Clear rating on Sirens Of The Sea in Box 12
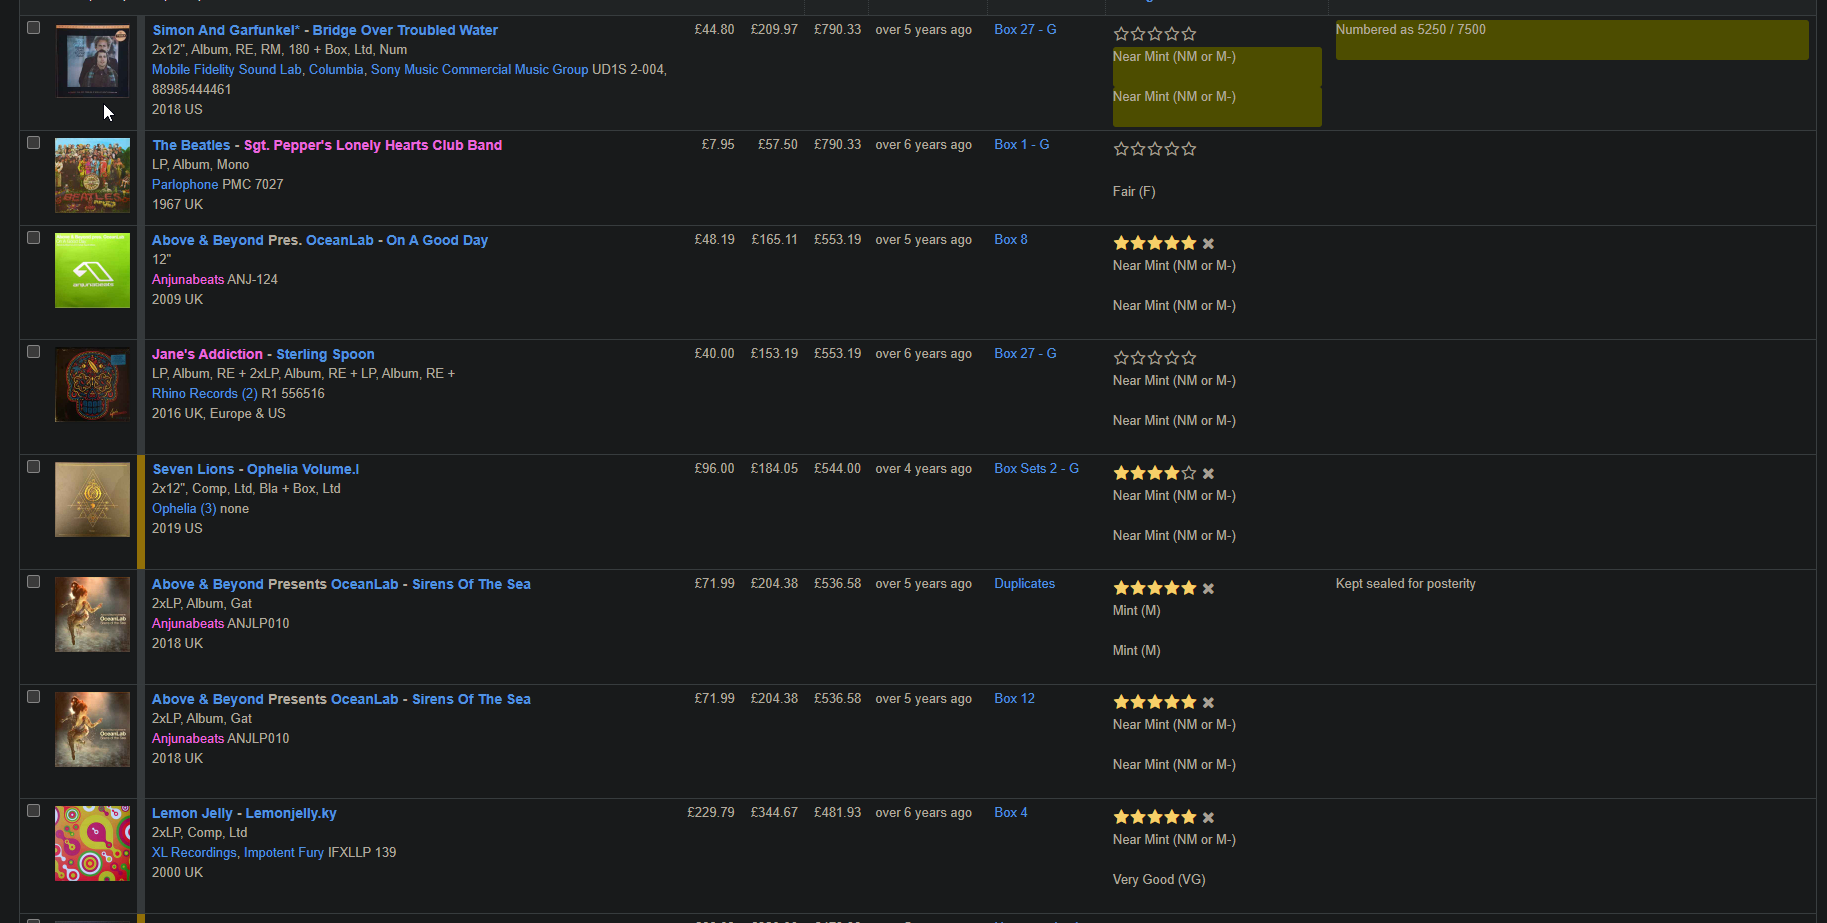Image resolution: width=1827 pixels, height=923 pixels. pos(1208,703)
